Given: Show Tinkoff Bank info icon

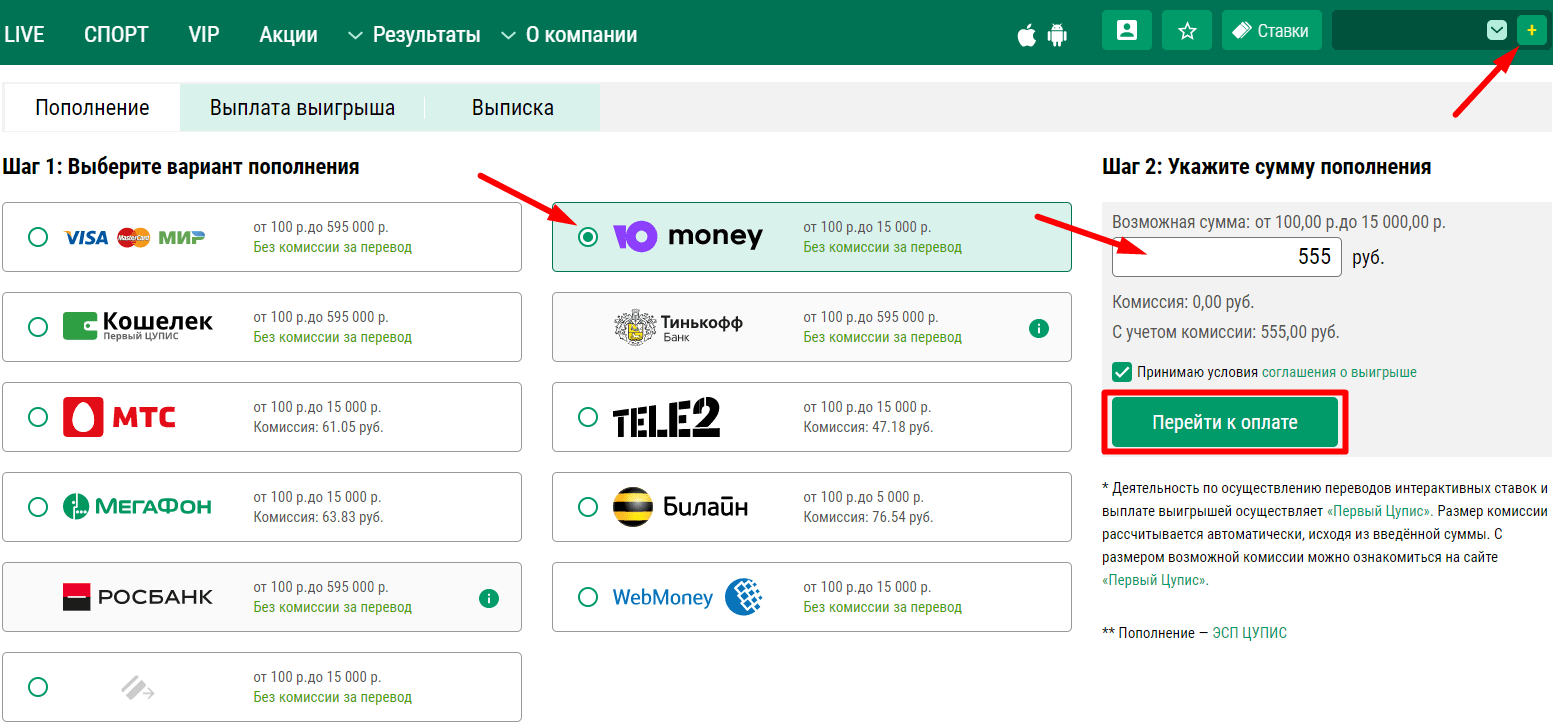Looking at the screenshot, I should click(x=1039, y=328).
